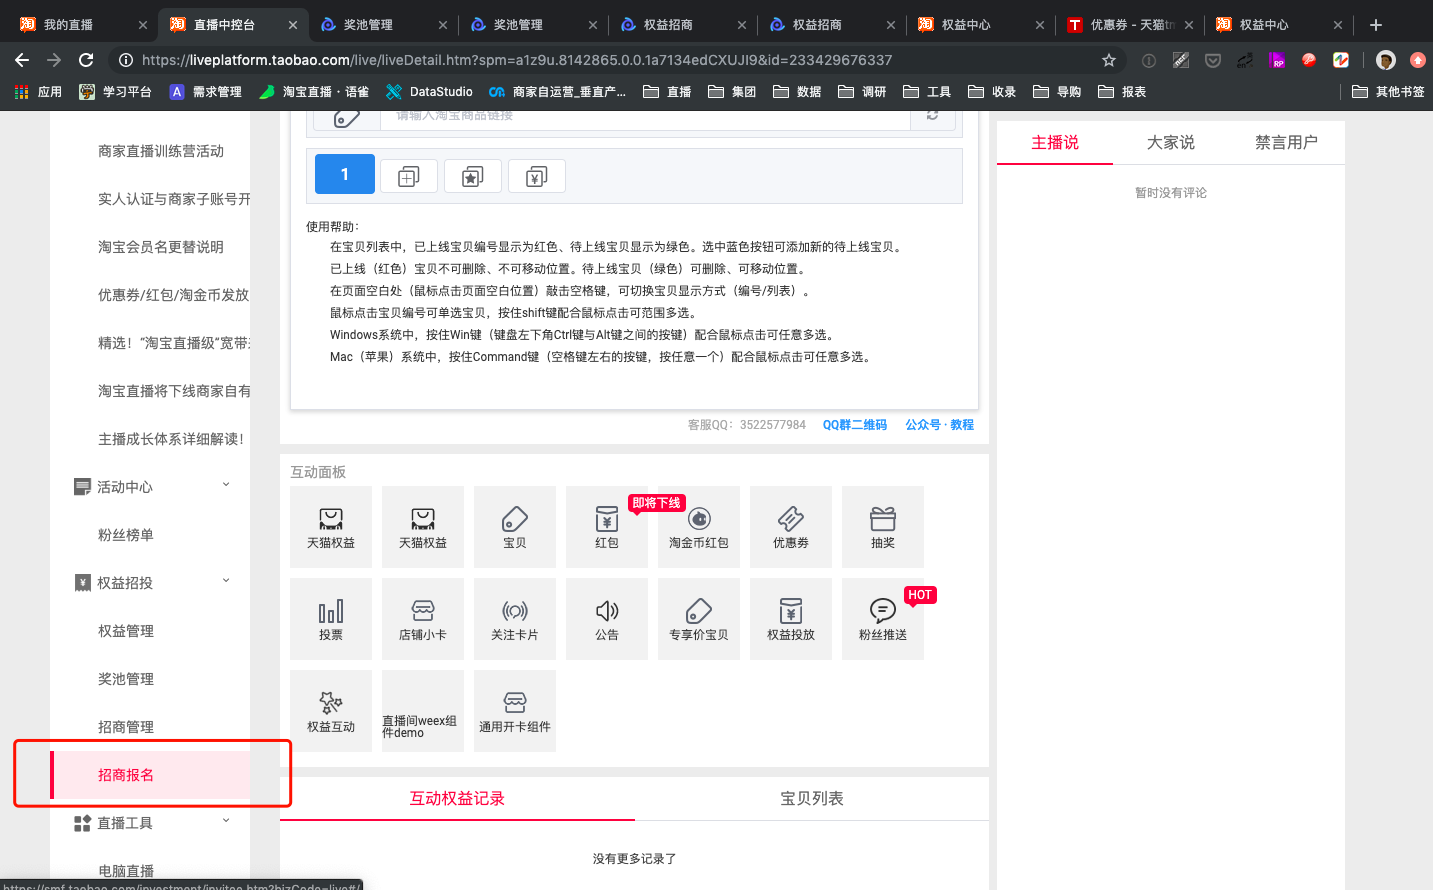Click the refresh icon beside link input
Viewport: 1433px width, 890px height.
pyautogui.click(x=932, y=116)
